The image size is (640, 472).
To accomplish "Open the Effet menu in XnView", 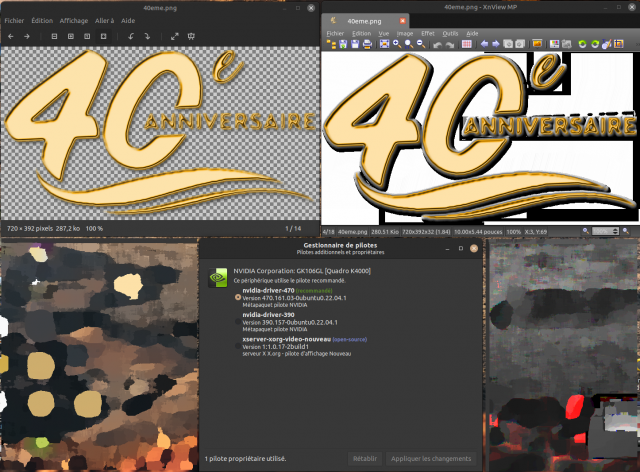I will [428, 33].
